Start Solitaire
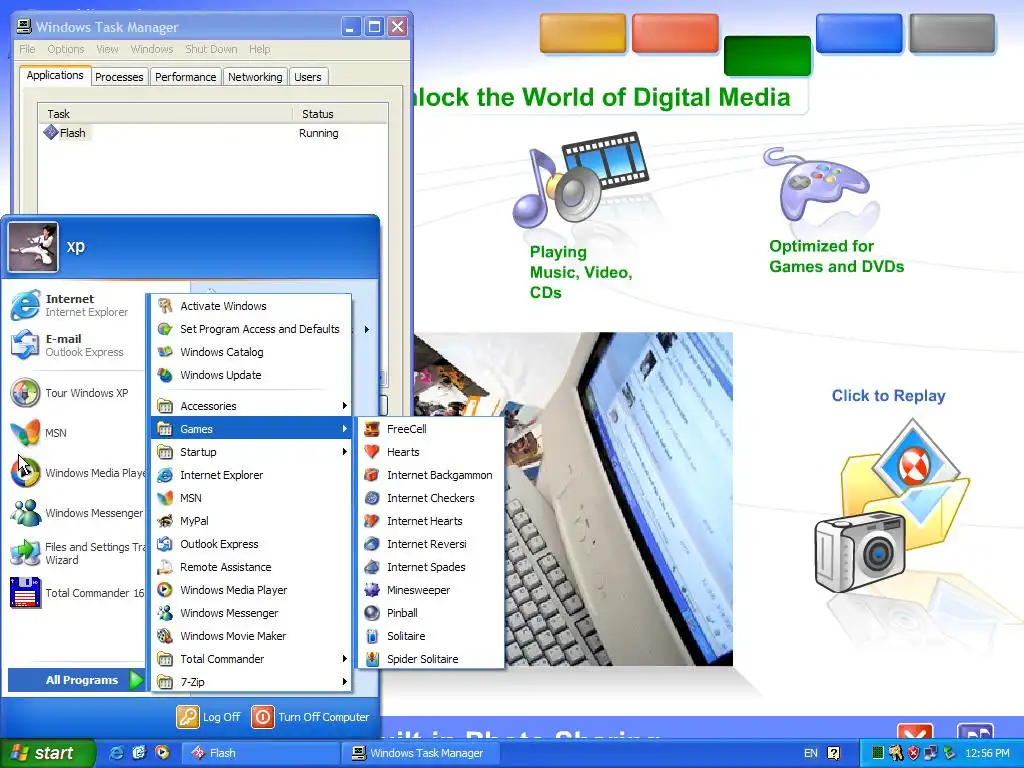The height and width of the screenshot is (768, 1024). (x=431, y=635)
